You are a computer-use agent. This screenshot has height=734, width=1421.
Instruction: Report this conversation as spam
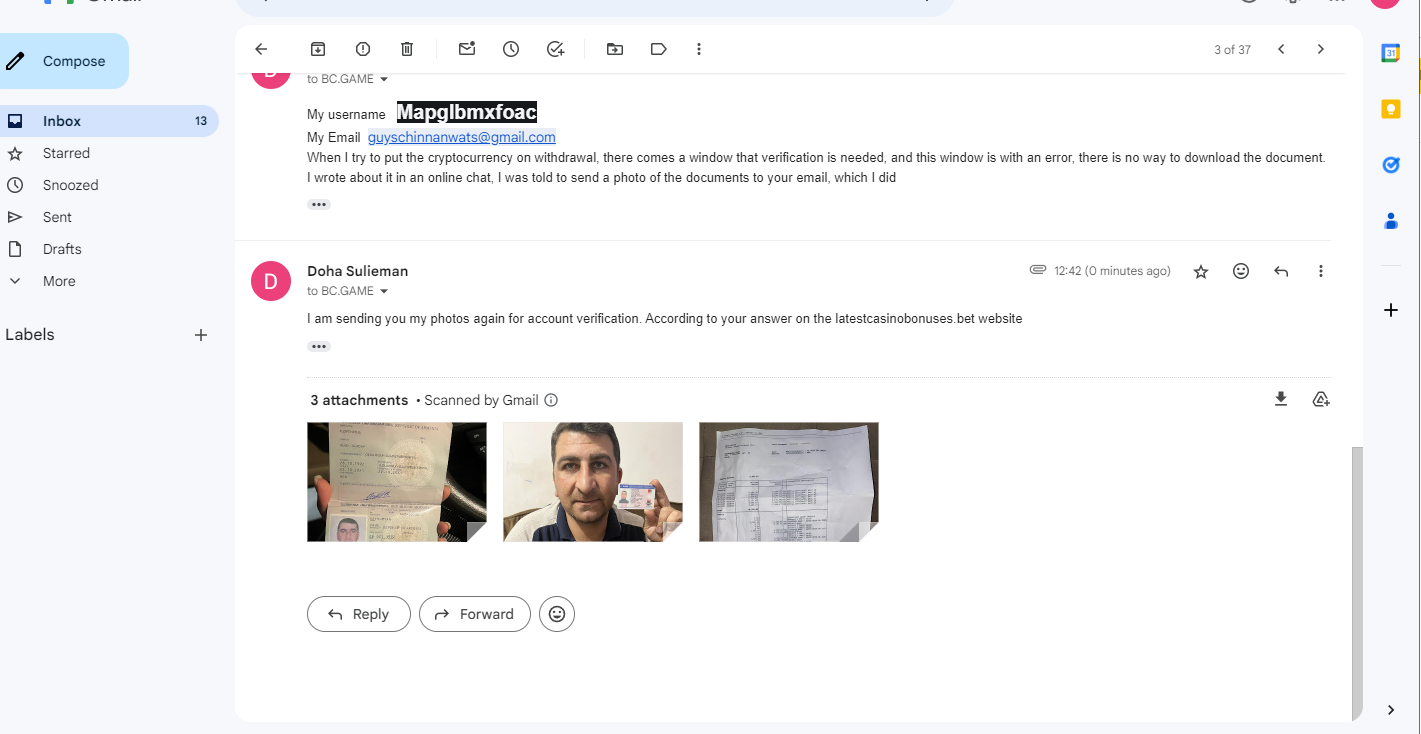tap(363, 49)
